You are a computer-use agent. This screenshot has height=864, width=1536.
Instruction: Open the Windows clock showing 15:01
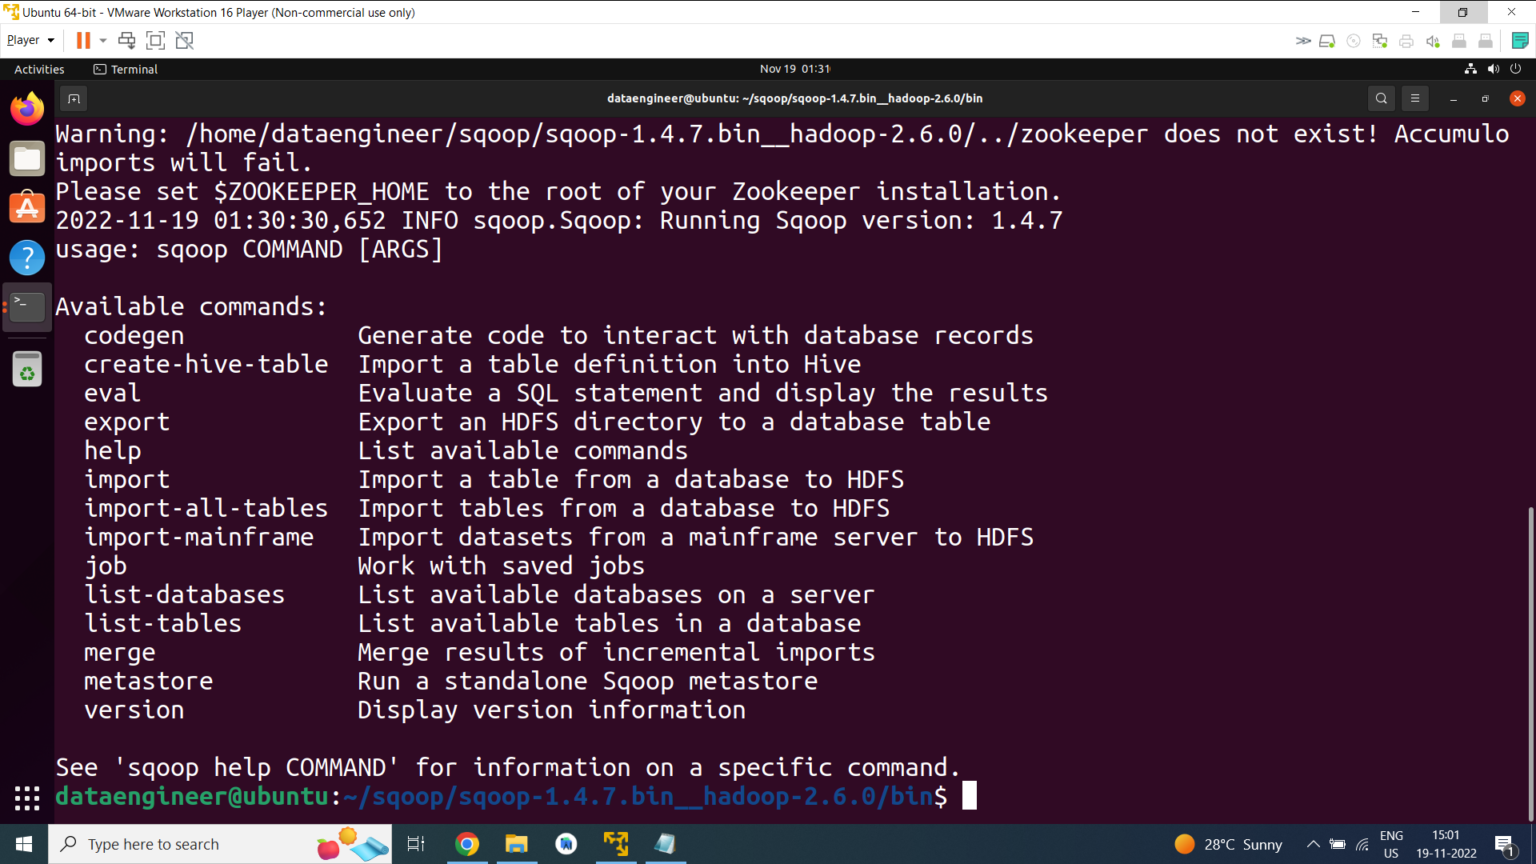pos(1446,844)
